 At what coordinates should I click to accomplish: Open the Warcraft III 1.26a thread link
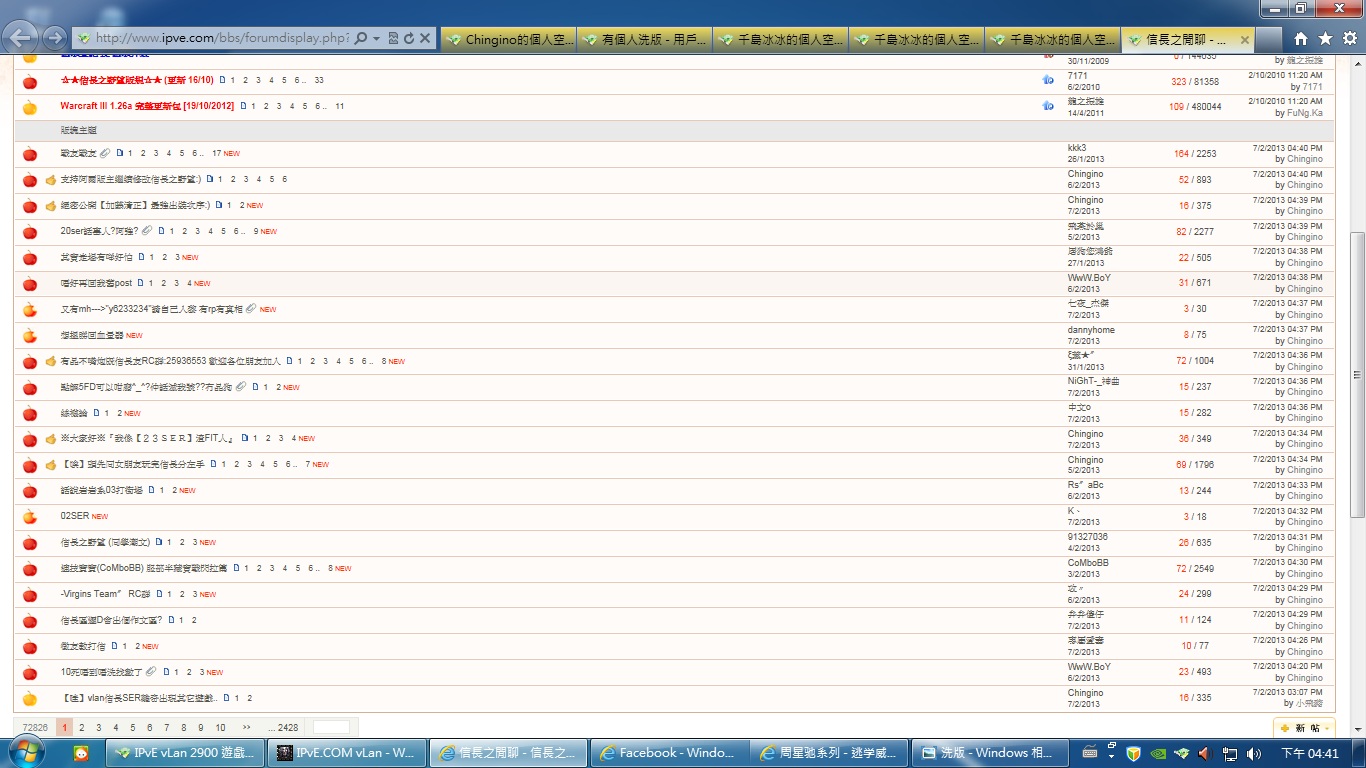coord(146,106)
